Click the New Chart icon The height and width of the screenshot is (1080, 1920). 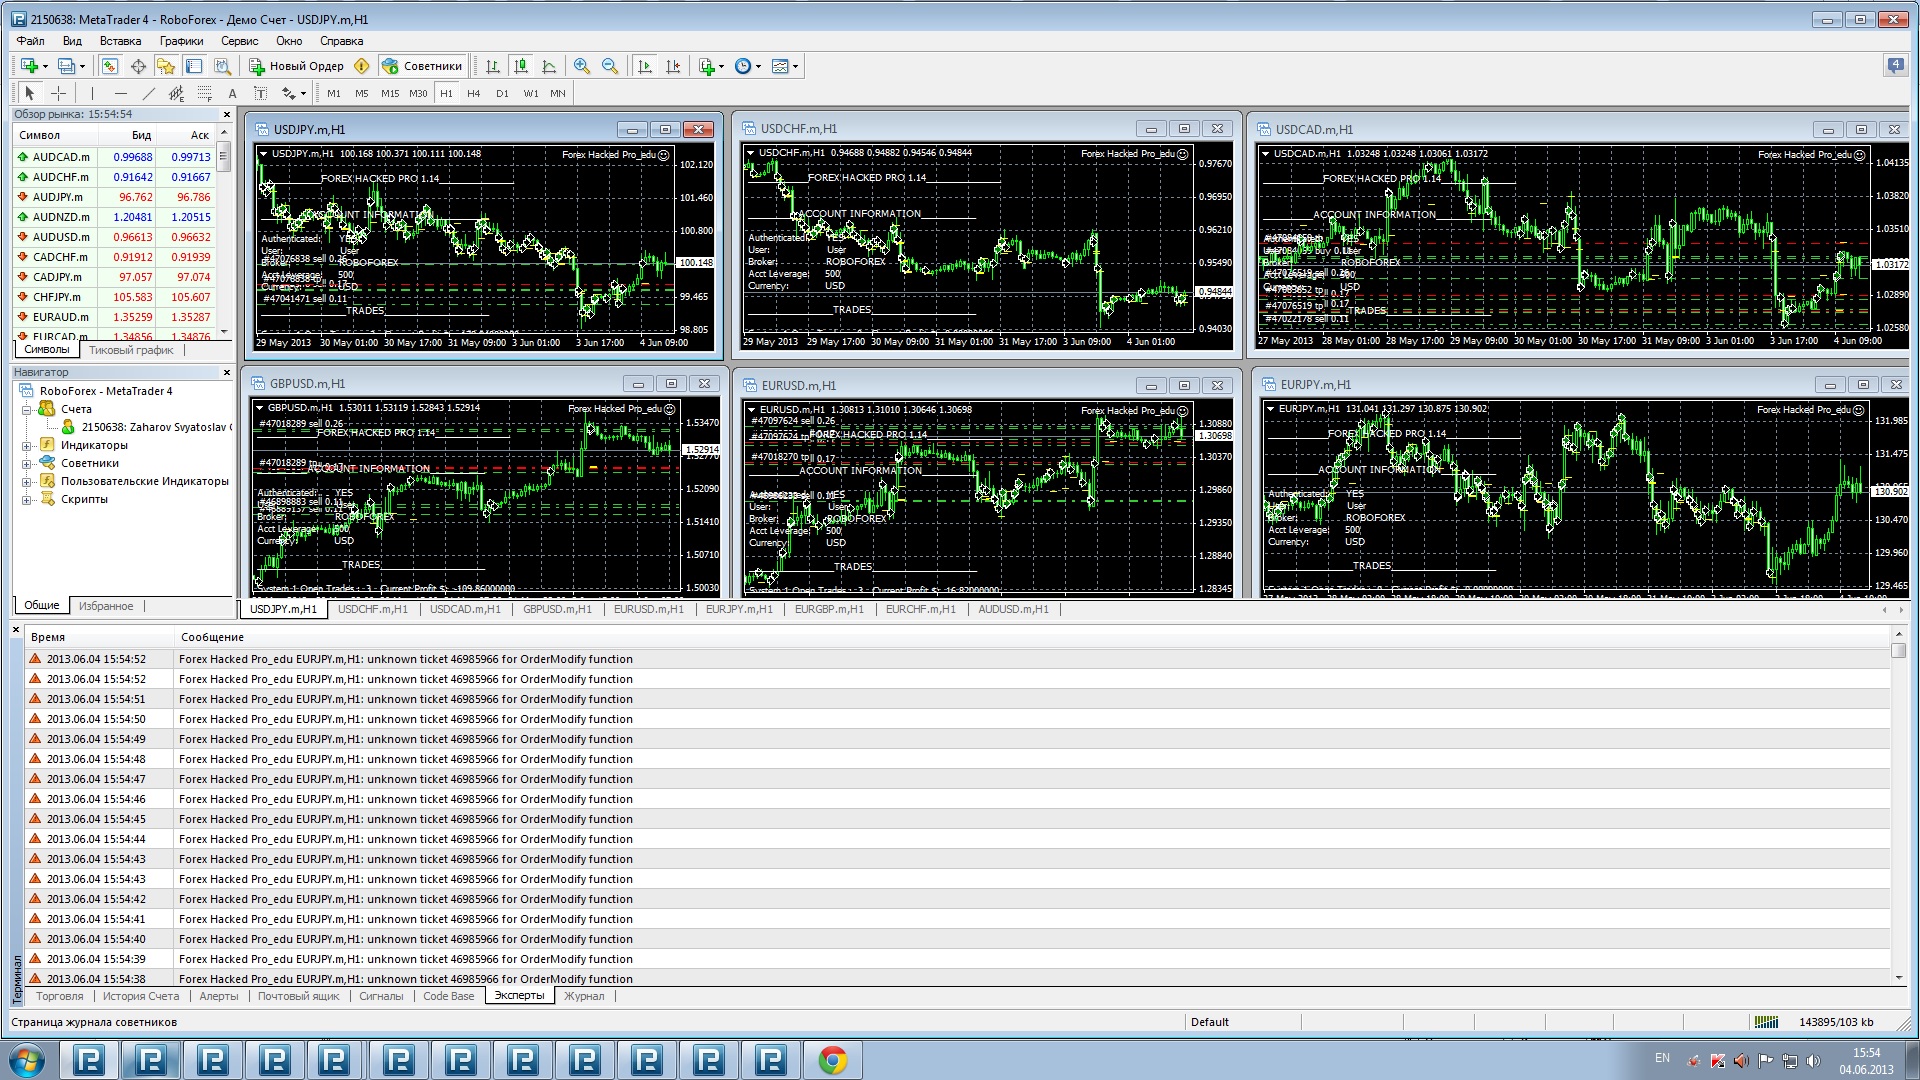pyautogui.click(x=29, y=66)
